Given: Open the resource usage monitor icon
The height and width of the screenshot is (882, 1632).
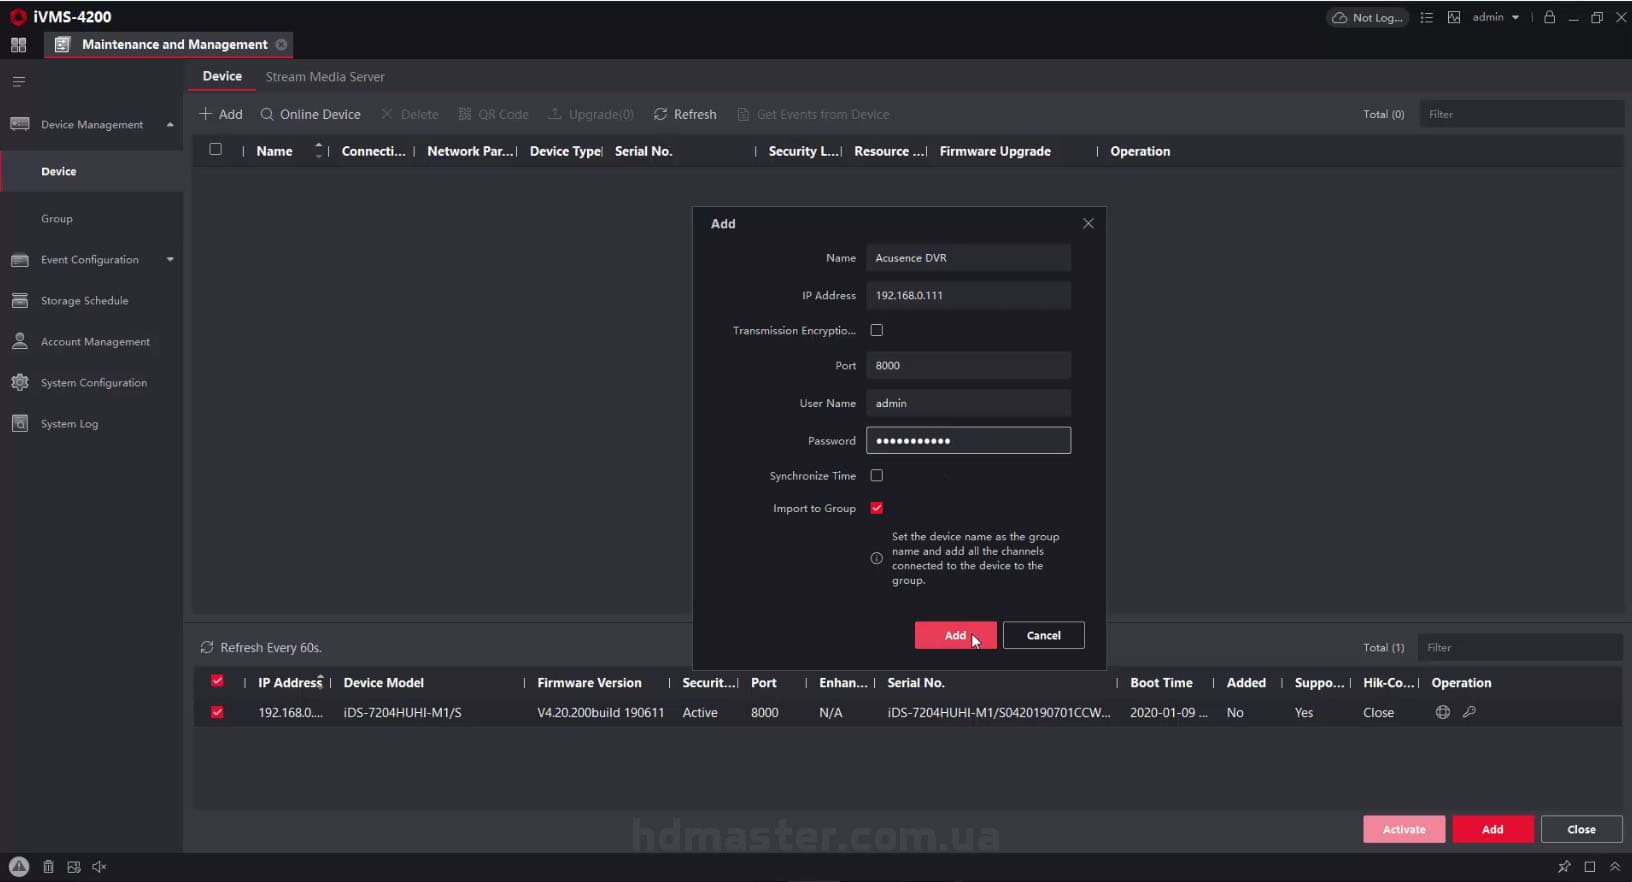Looking at the screenshot, I should coord(1454,17).
